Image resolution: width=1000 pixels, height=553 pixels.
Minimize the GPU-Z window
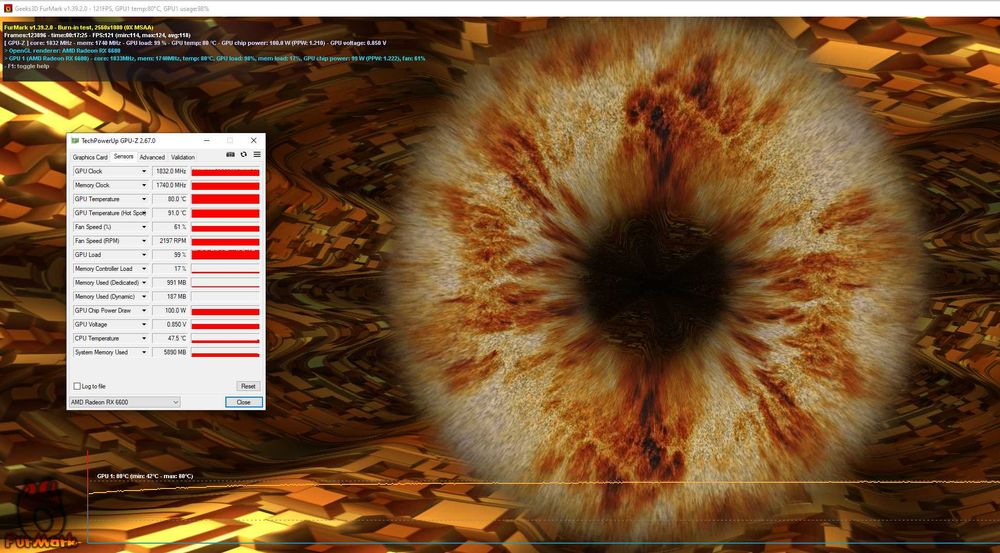(207, 140)
